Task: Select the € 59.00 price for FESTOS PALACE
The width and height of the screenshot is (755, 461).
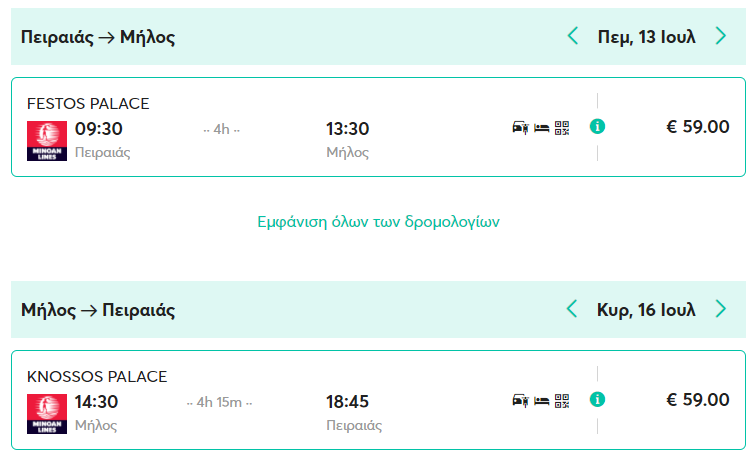Action: point(698,127)
